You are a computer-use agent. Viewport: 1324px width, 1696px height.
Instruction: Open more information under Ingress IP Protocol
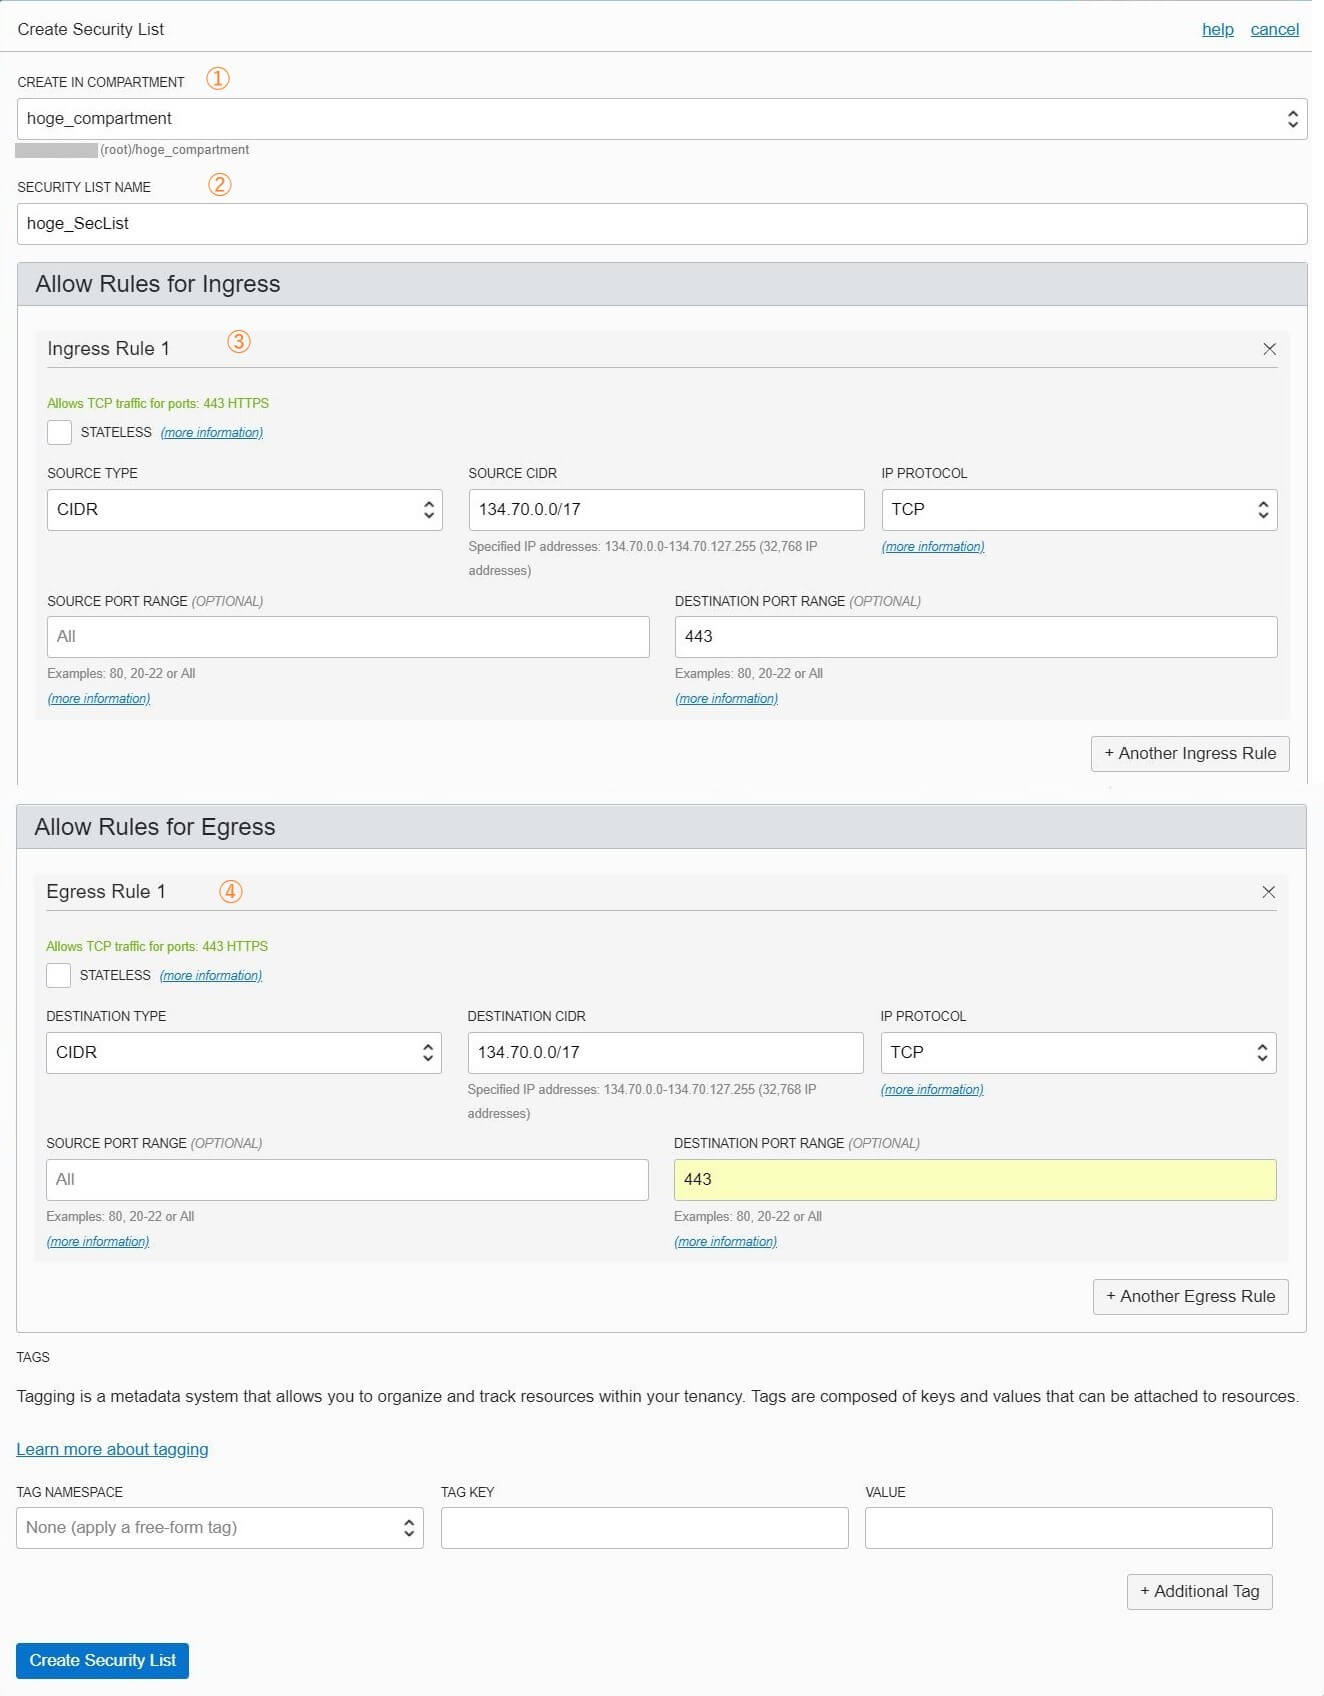[933, 547]
